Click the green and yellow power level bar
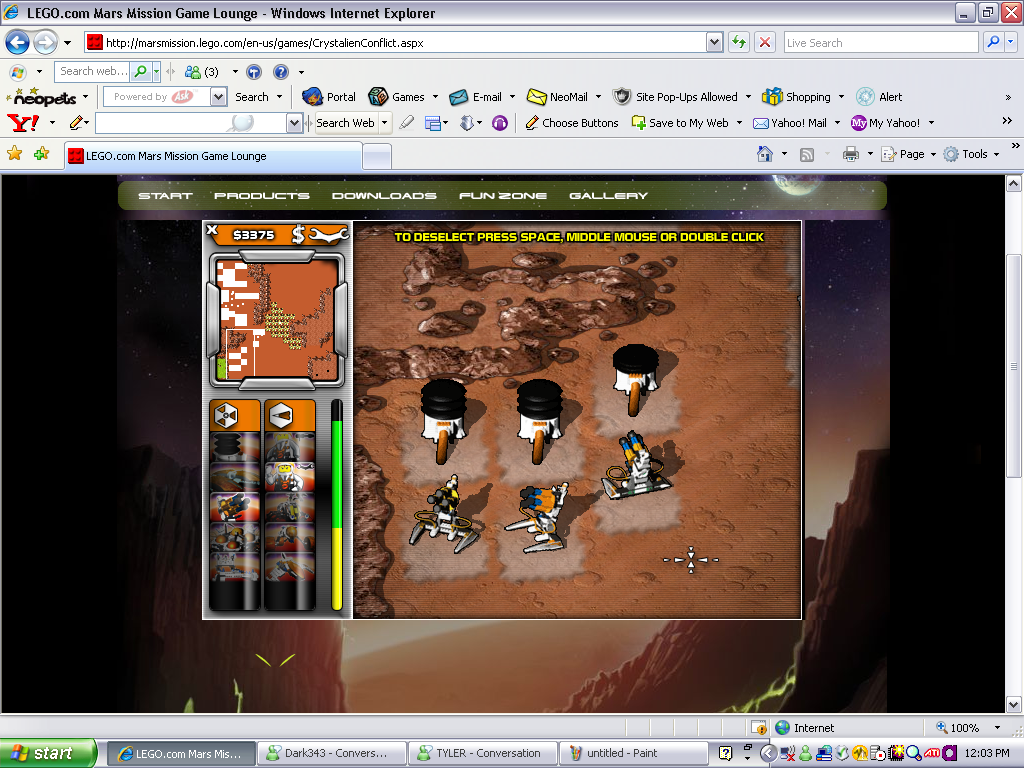Viewport: 1024px width, 768px height. pyautogui.click(x=337, y=506)
